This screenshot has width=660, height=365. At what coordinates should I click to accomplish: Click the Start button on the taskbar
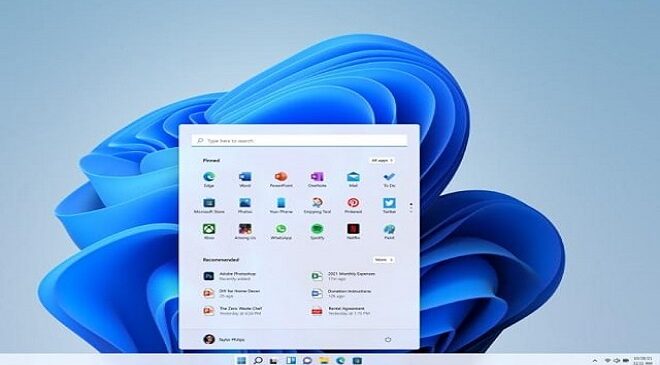tap(241, 360)
